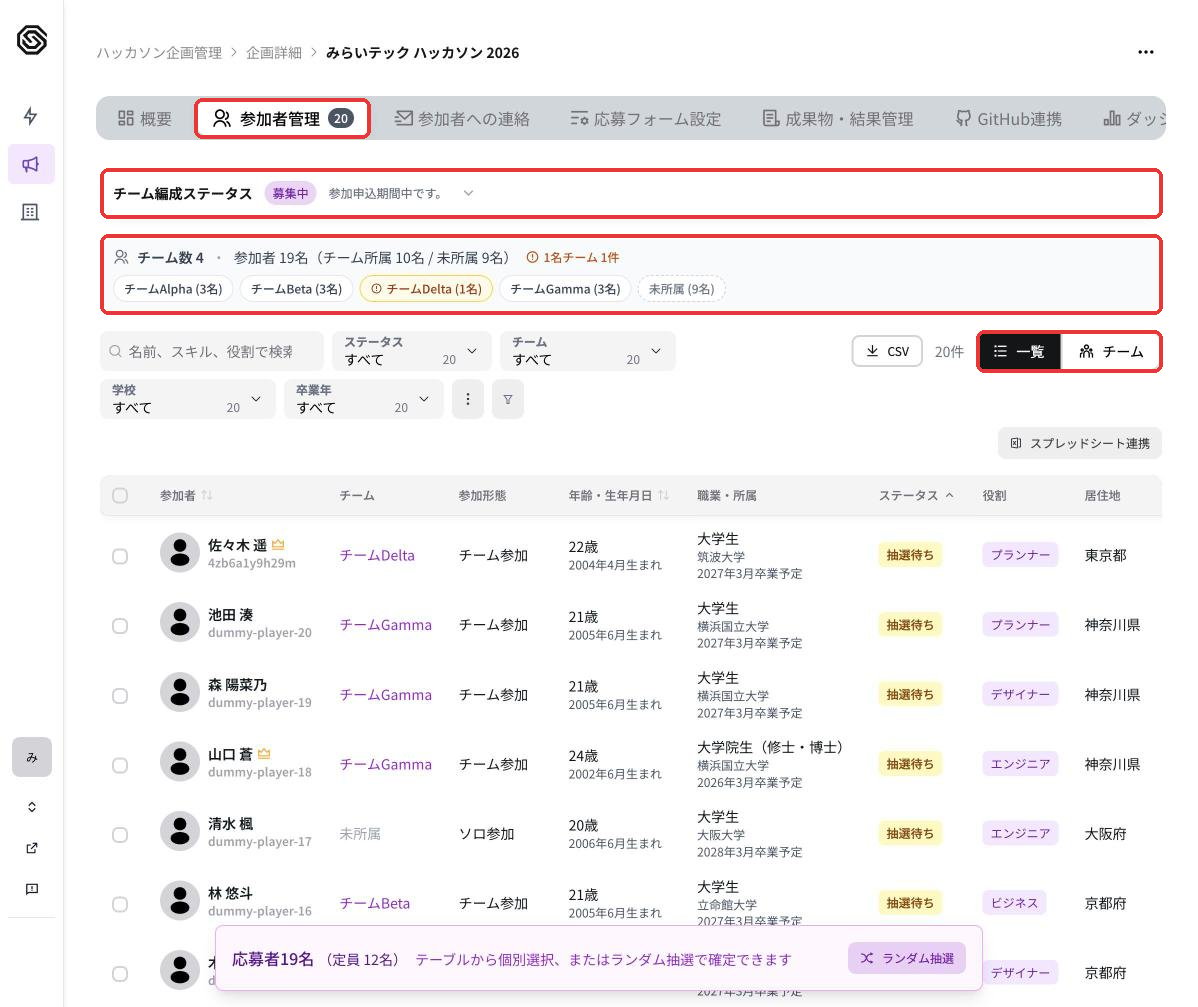
Task: Sort by 参加者 column arrows
Action: pos(207,495)
